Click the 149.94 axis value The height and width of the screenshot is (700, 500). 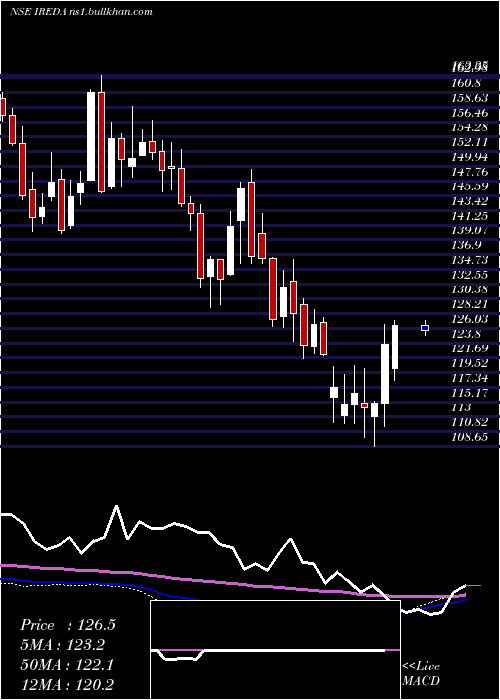point(469,157)
